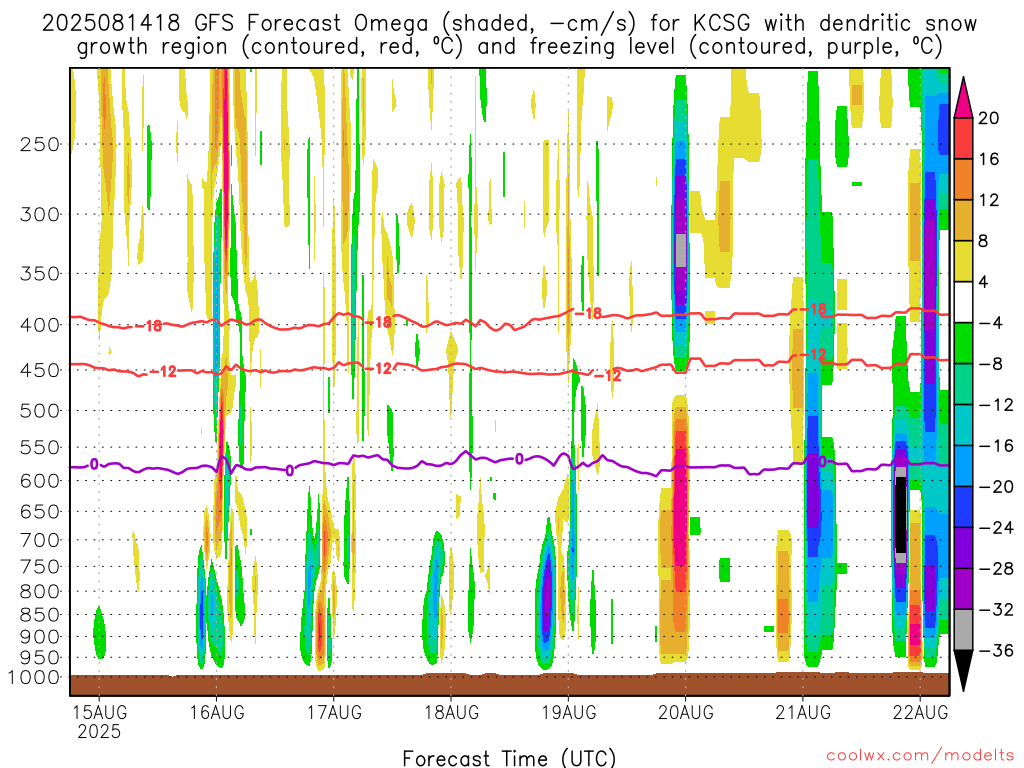The width and height of the screenshot is (1024, 768).
Task: Click the 700 pressure level label
Action: tap(40, 540)
